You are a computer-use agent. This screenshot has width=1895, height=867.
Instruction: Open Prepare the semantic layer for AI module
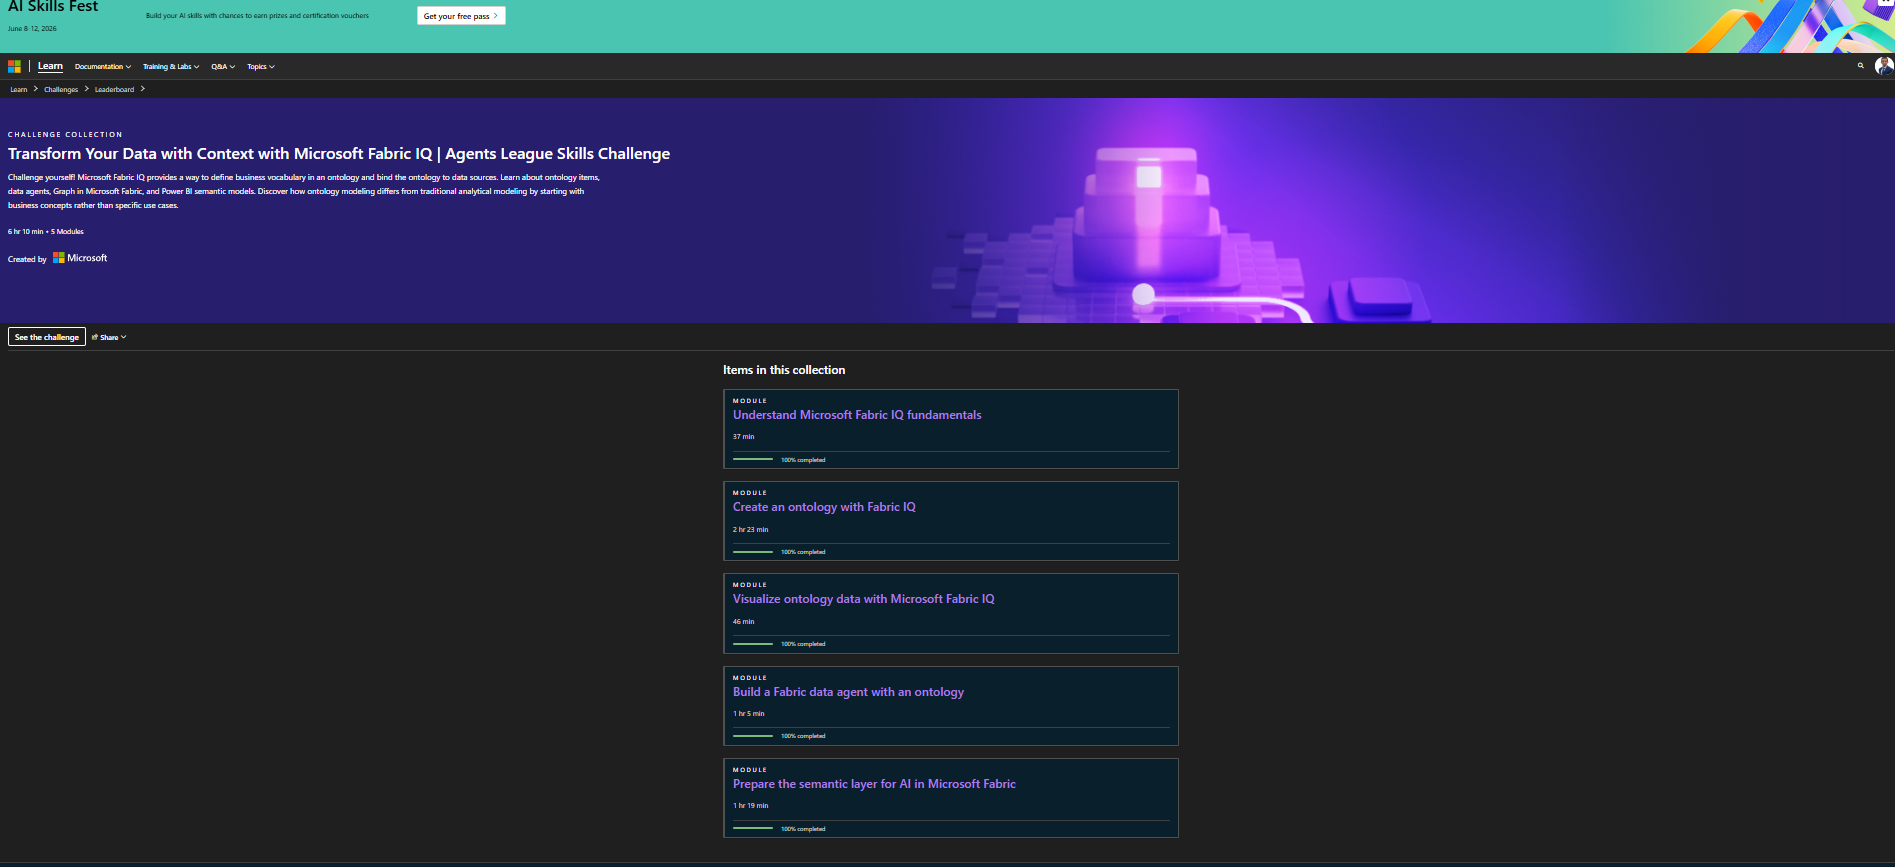coord(874,784)
